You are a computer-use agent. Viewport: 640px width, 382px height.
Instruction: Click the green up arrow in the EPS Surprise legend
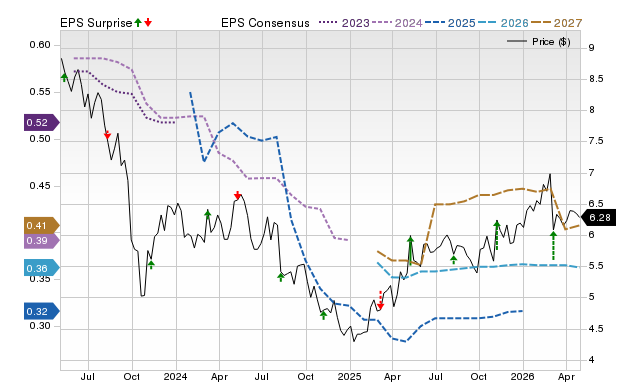click(x=138, y=23)
